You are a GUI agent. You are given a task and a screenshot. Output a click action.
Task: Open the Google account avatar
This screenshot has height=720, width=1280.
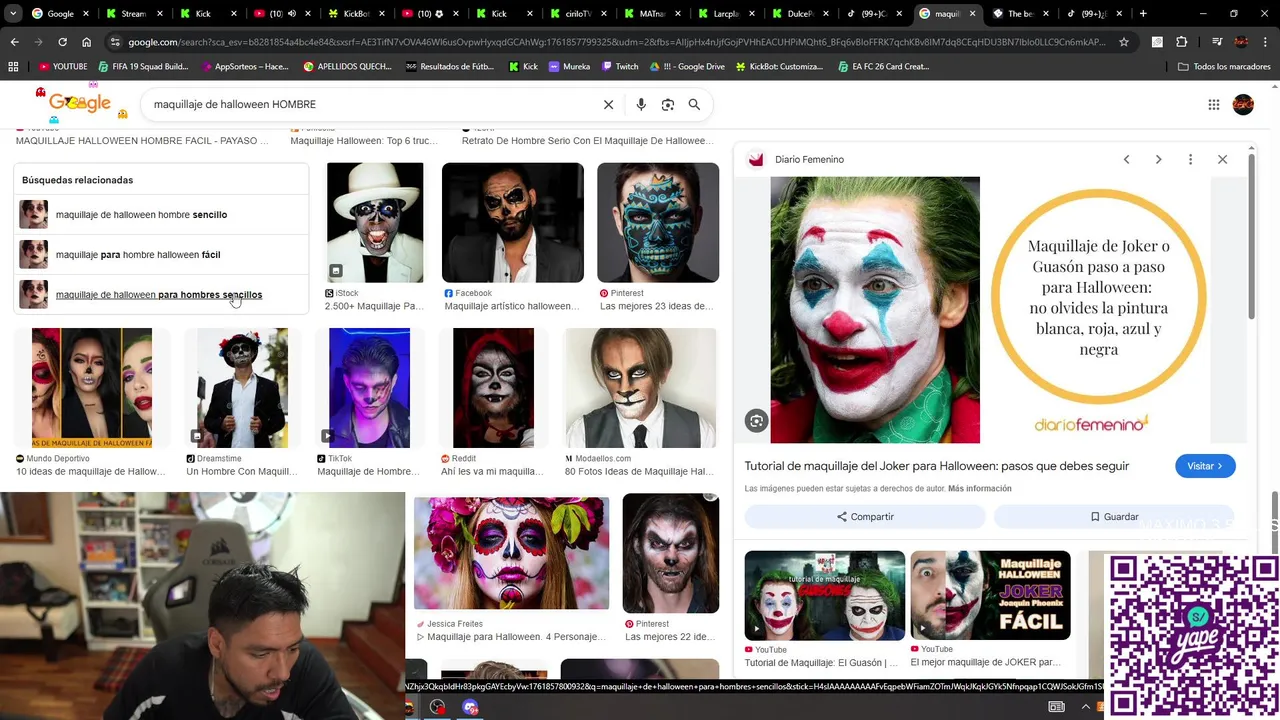coord(1243,104)
